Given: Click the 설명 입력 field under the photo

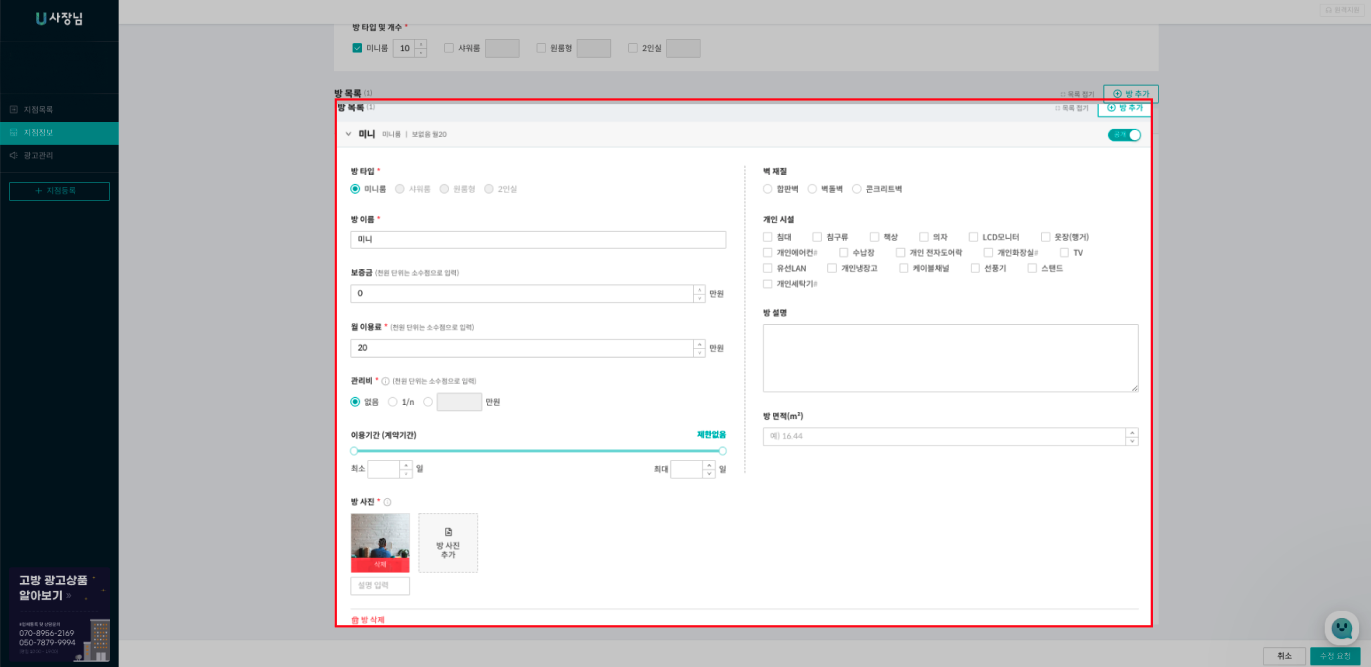Looking at the screenshot, I should click(380, 586).
